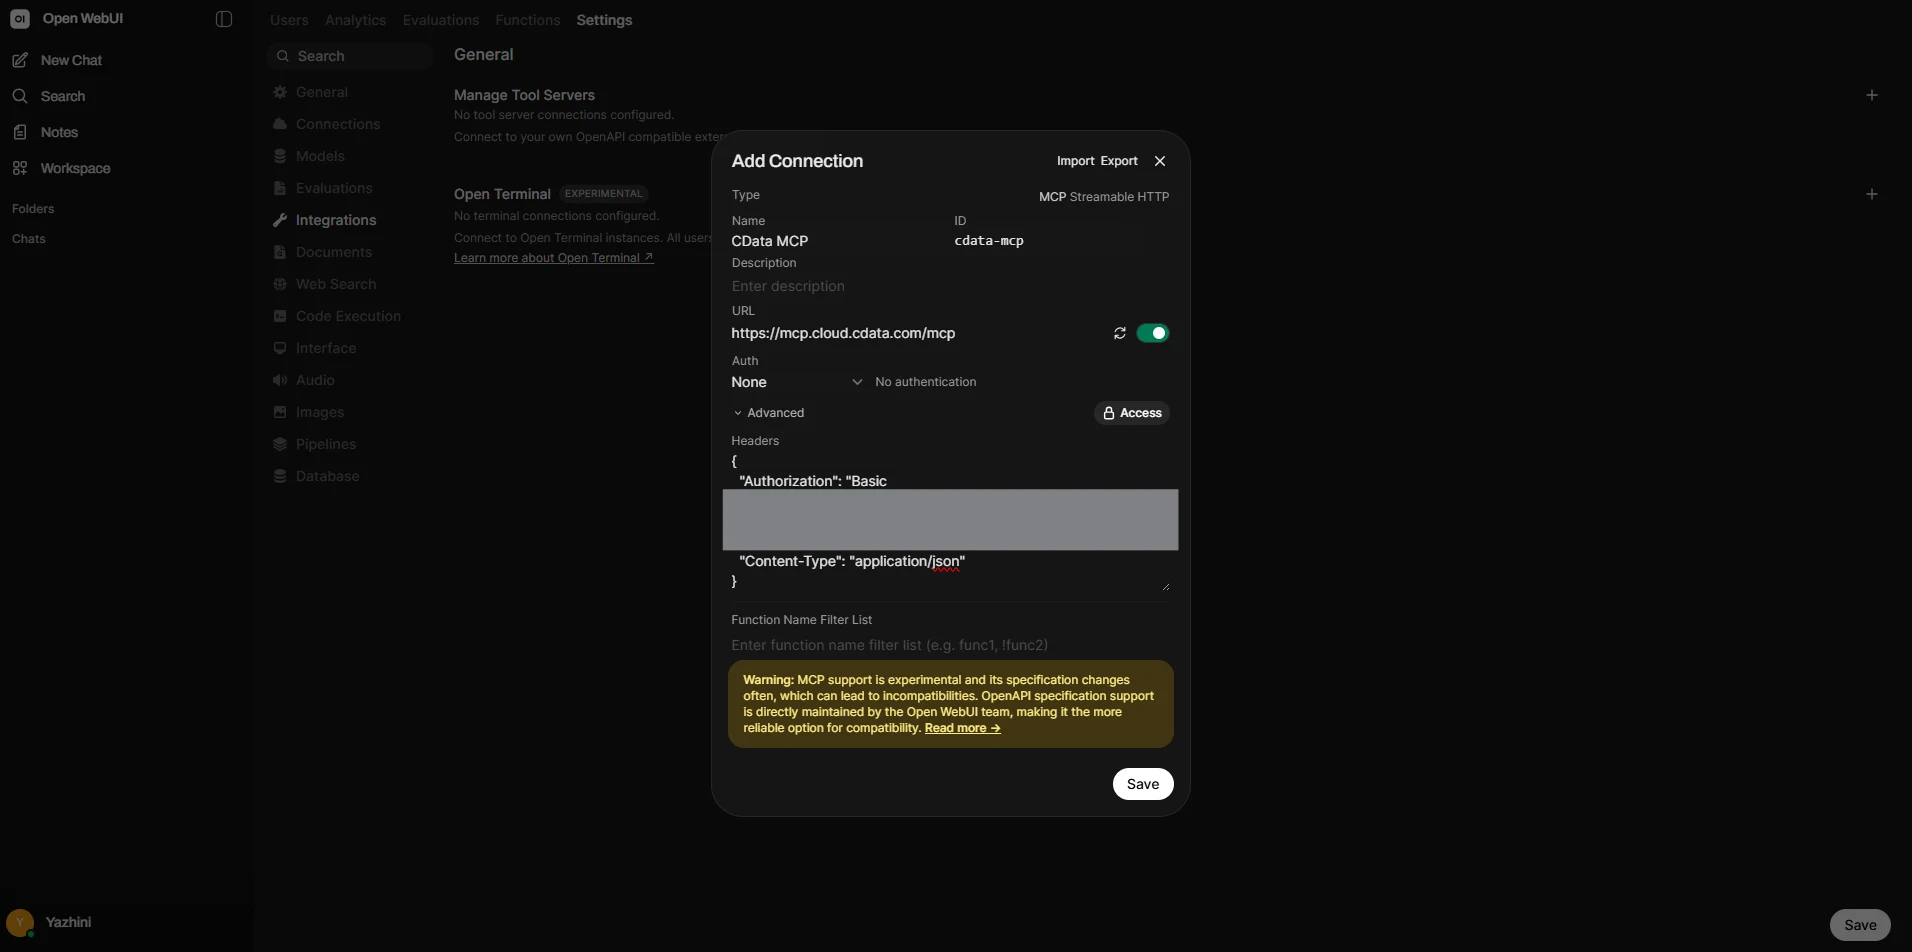The width and height of the screenshot is (1912, 952).
Task: Click the database icon beside Database
Action: (280, 476)
